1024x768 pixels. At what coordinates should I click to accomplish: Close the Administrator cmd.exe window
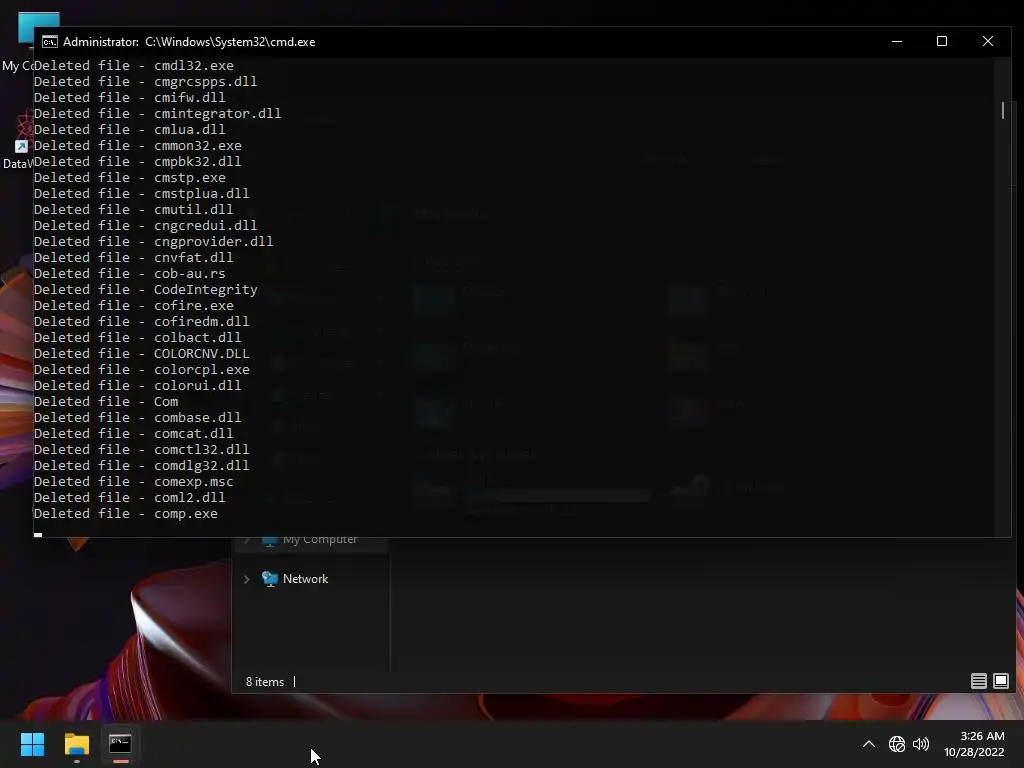(987, 41)
